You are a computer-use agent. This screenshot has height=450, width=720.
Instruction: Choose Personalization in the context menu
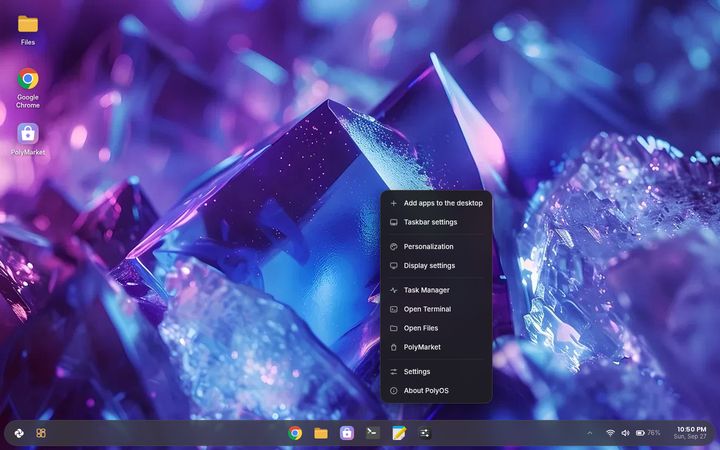(436, 247)
